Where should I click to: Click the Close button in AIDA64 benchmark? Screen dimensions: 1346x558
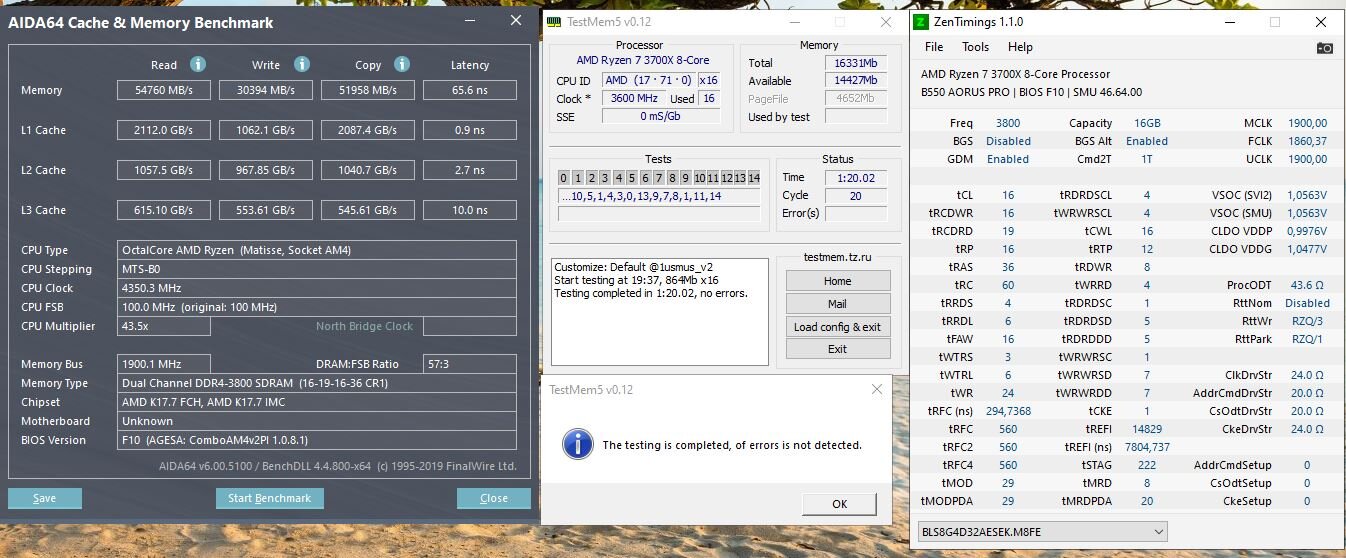494,498
